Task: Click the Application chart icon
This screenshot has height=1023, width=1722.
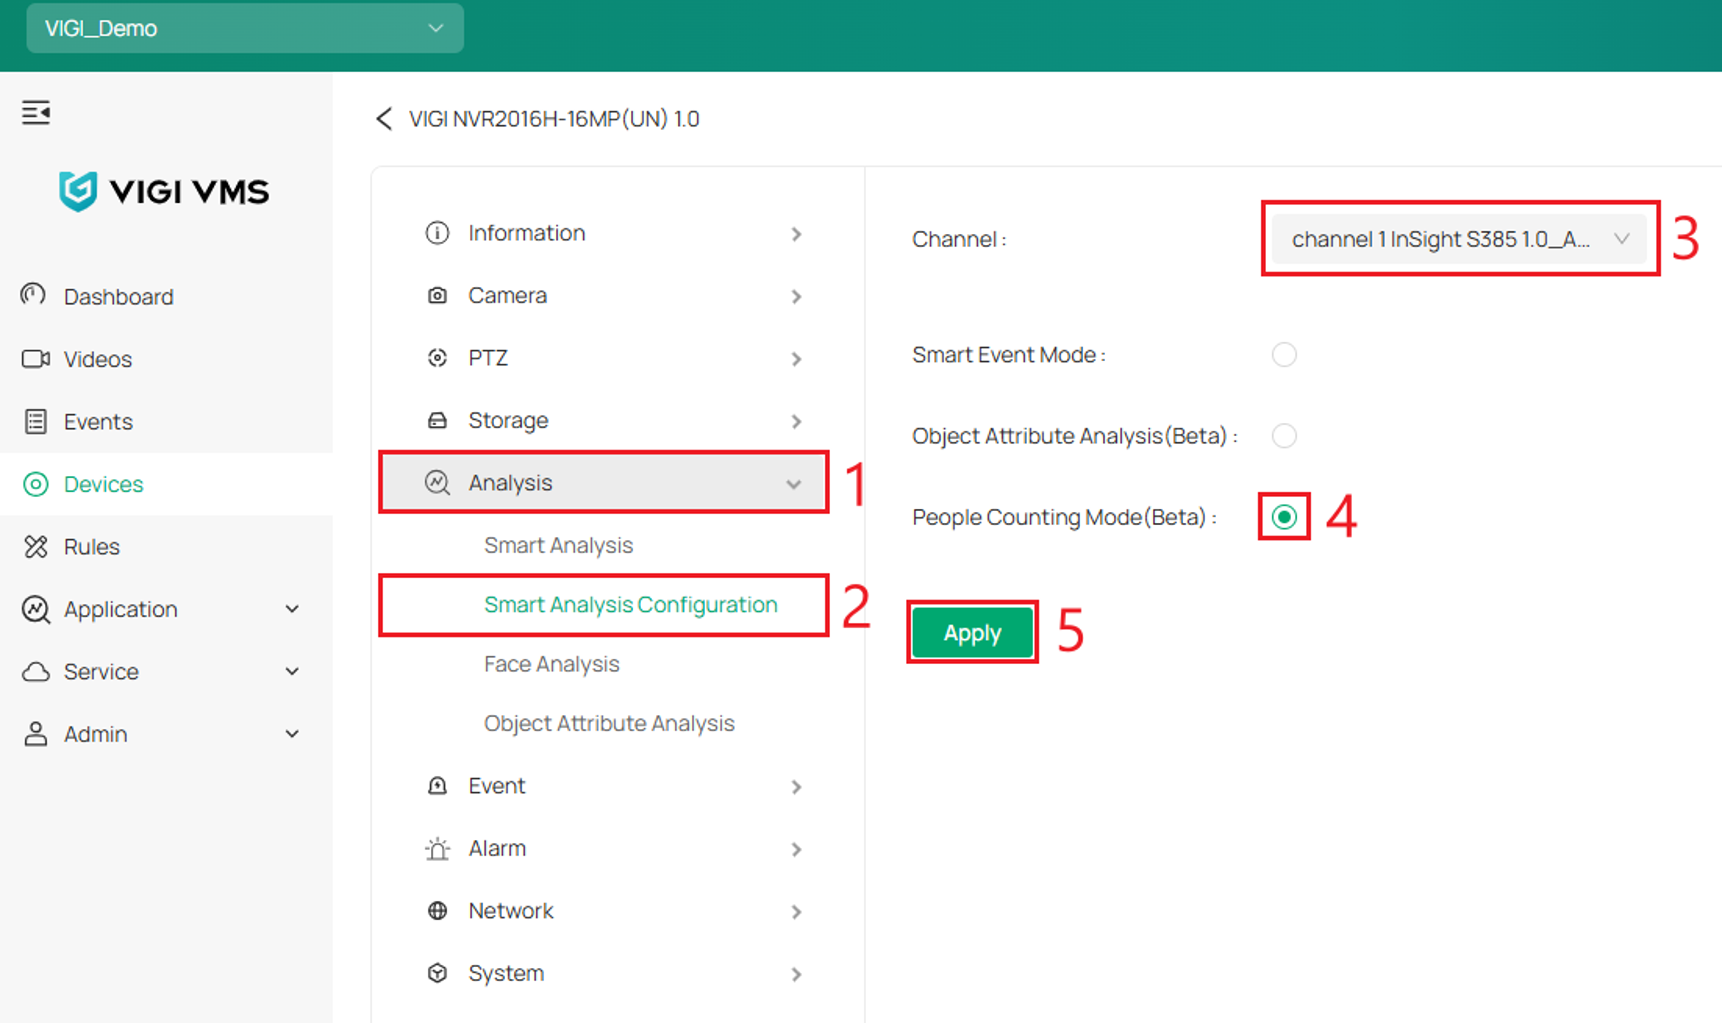Action: [36, 609]
